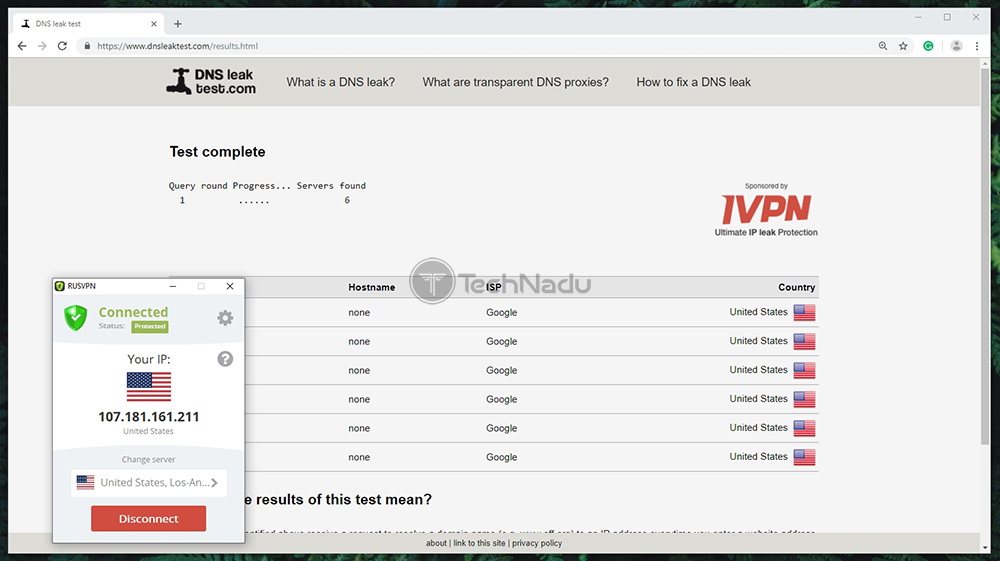The width and height of the screenshot is (1000, 561).
Task: Click the 'Change server' label
Action: pos(149,460)
